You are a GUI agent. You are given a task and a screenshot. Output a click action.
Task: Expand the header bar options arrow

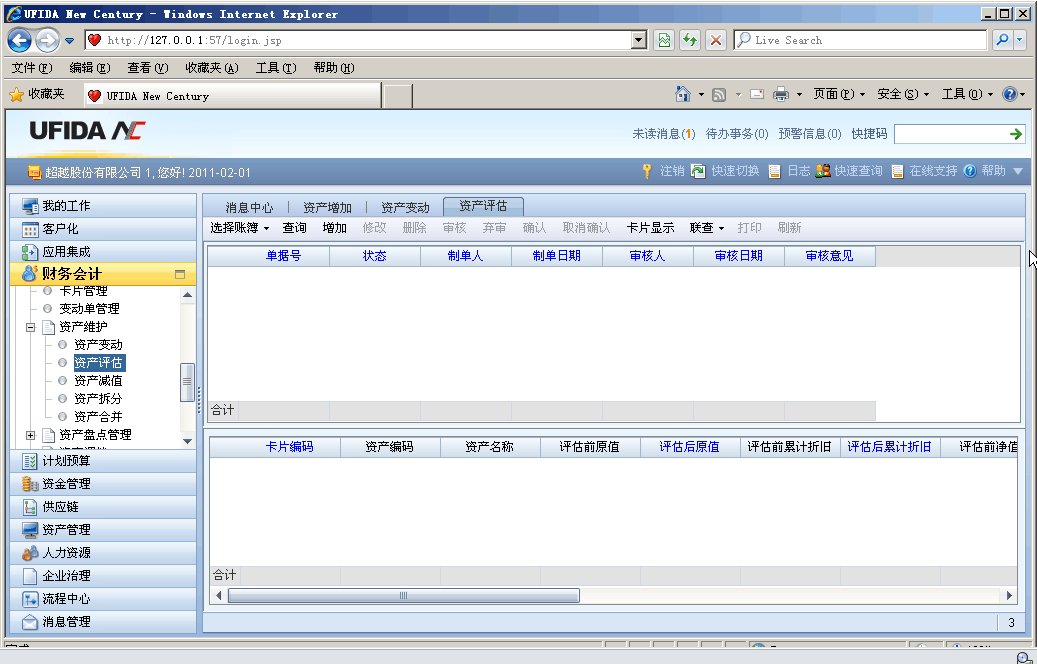[1018, 171]
